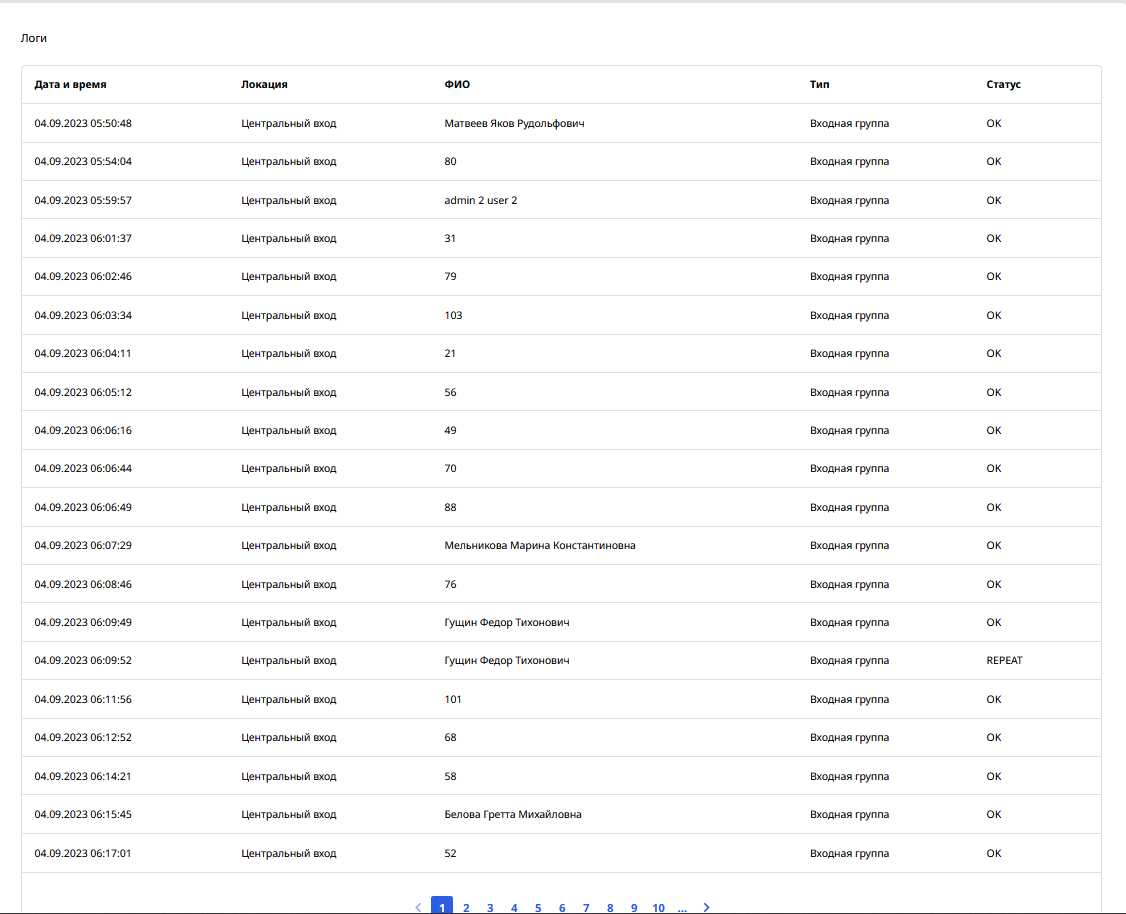Click the "Тип" column header

(819, 85)
